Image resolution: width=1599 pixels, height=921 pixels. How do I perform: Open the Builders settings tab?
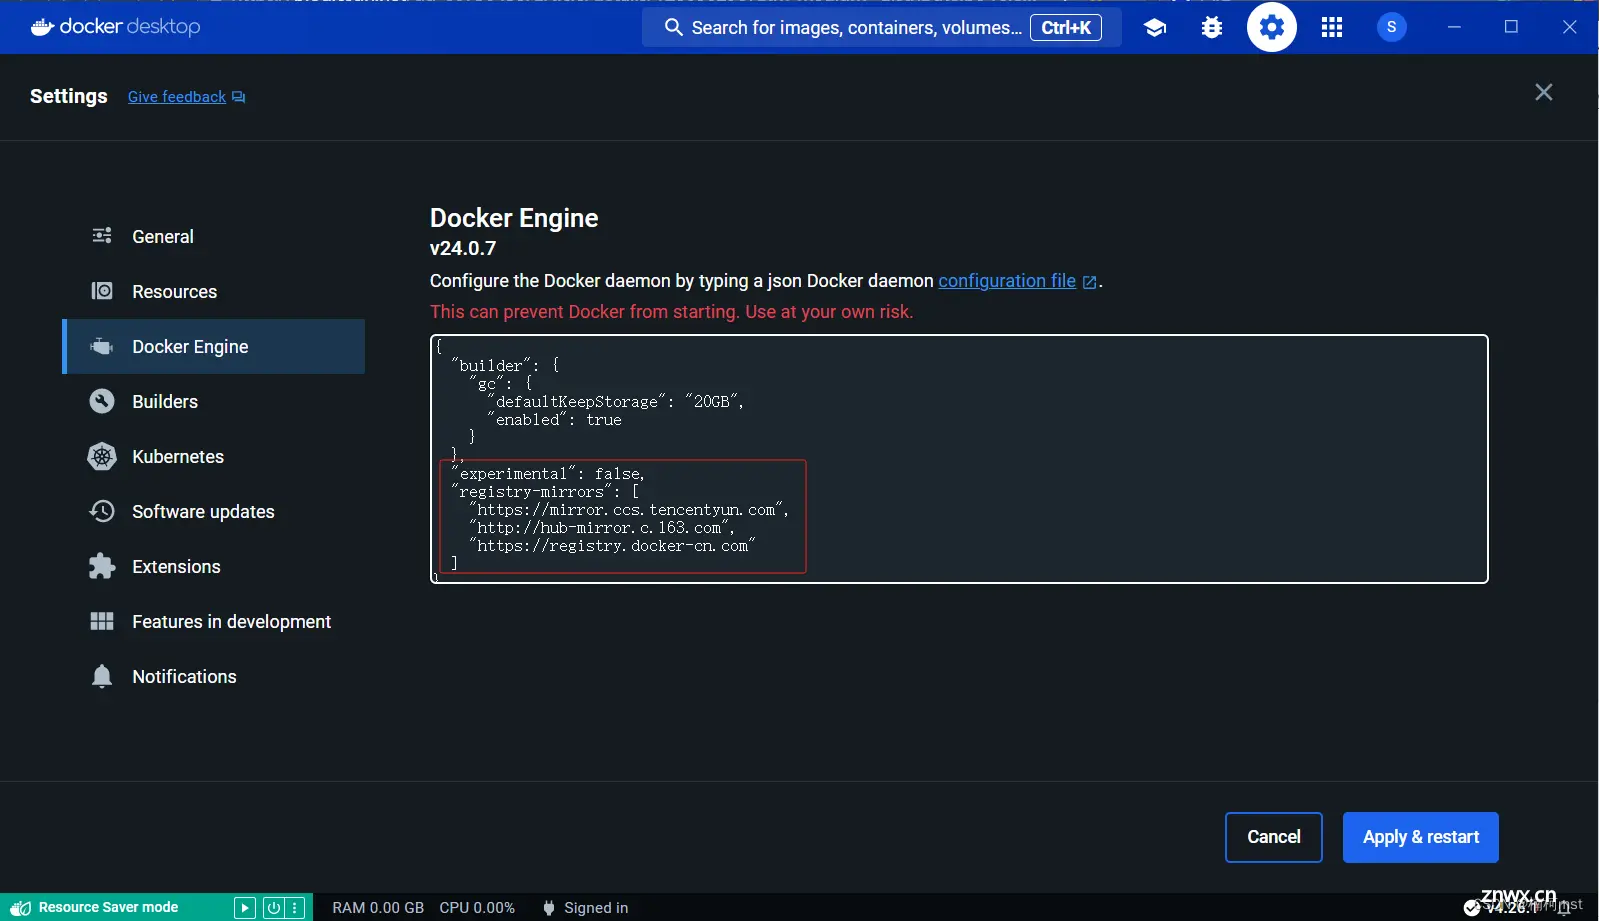213,401
